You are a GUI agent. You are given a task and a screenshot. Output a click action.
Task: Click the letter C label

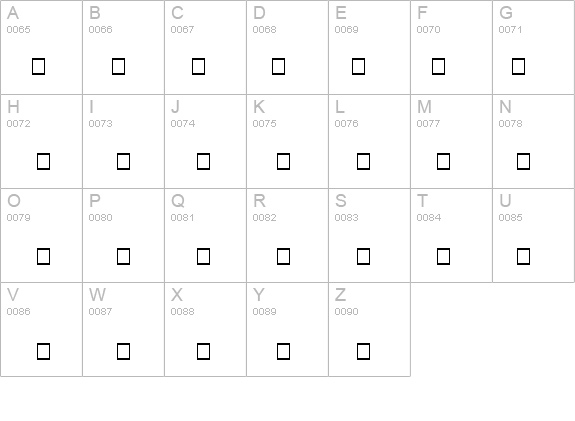pos(177,13)
